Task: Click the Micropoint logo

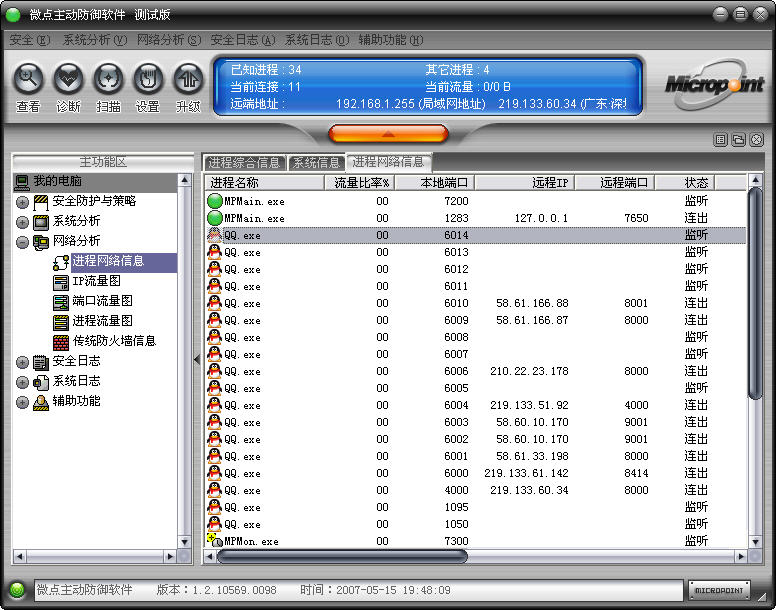Action: (x=714, y=85)
